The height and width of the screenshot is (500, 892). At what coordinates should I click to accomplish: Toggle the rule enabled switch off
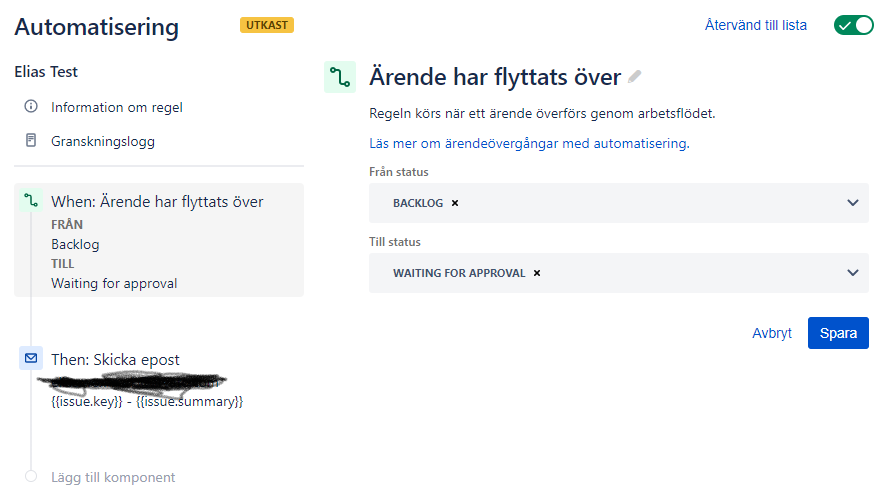point(853,25)
